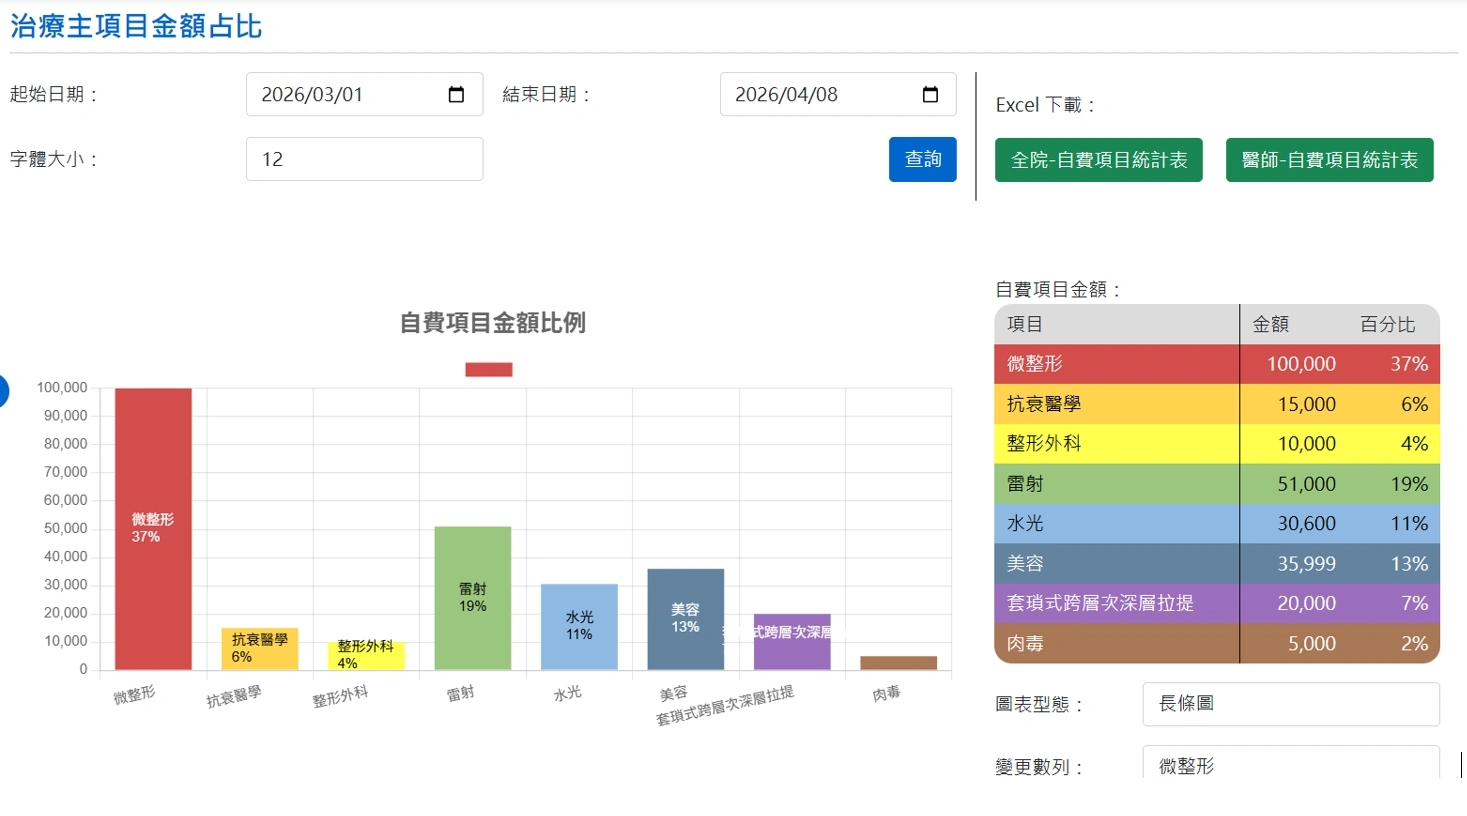The image size is (1467, 816).
Task: Select the 肉毒 table row label
Action: click(x=1025, y=644)
